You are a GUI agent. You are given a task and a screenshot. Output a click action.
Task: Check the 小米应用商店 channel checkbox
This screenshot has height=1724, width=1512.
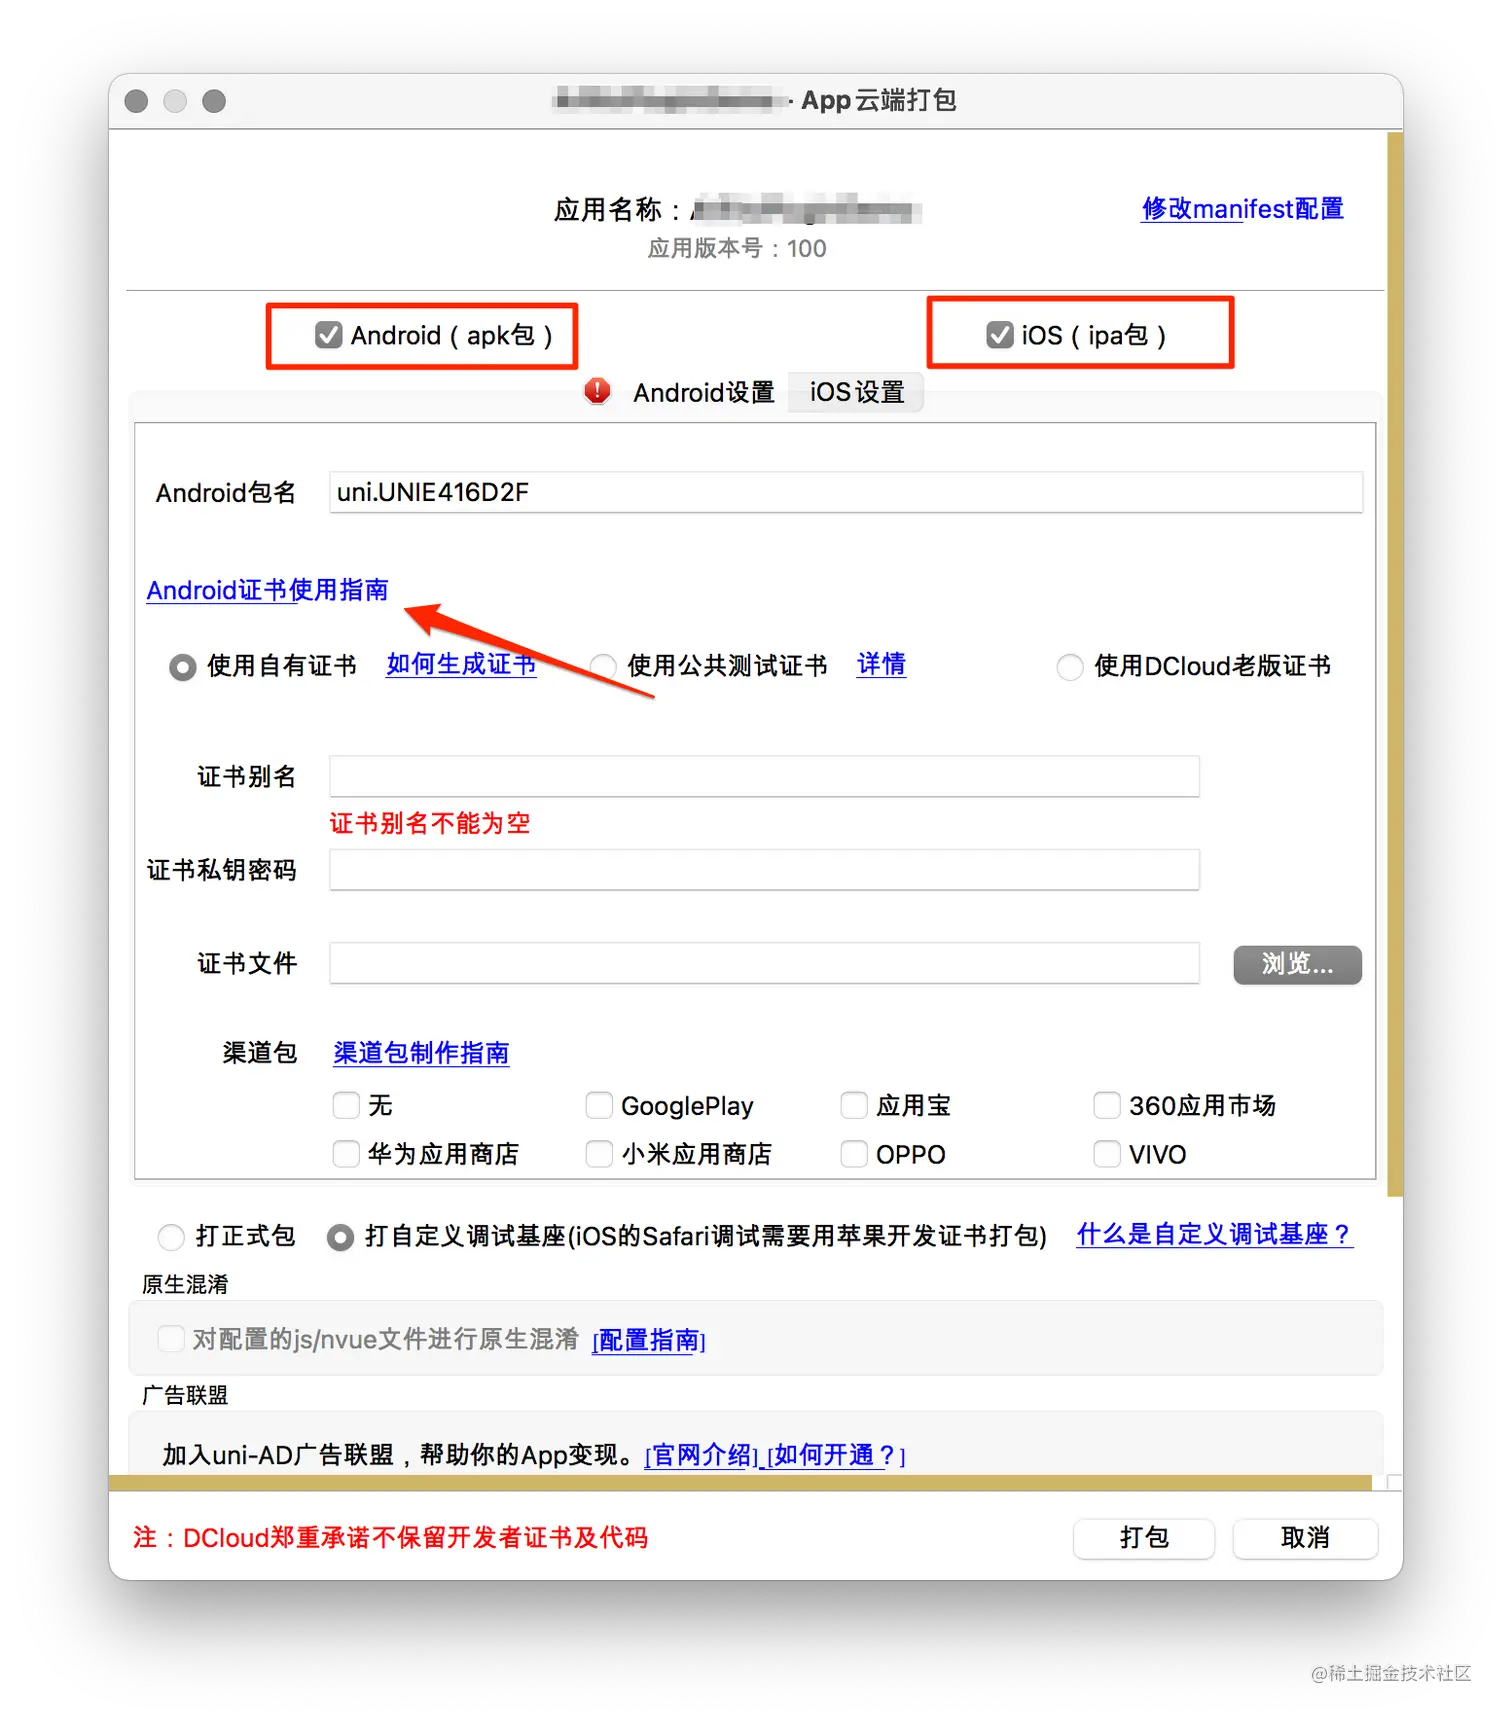tap(599, 1154)
